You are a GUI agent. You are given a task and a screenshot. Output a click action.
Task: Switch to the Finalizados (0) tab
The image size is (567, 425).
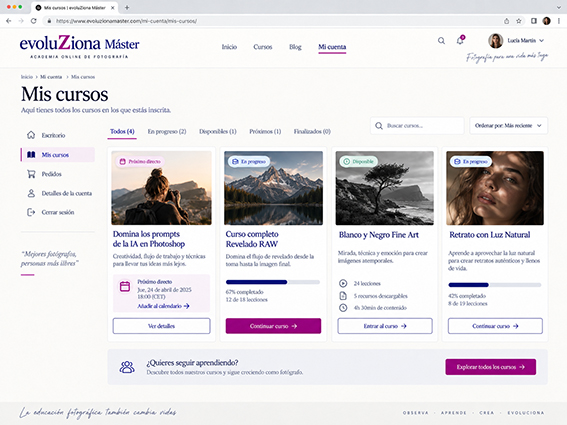pos(312,131)
